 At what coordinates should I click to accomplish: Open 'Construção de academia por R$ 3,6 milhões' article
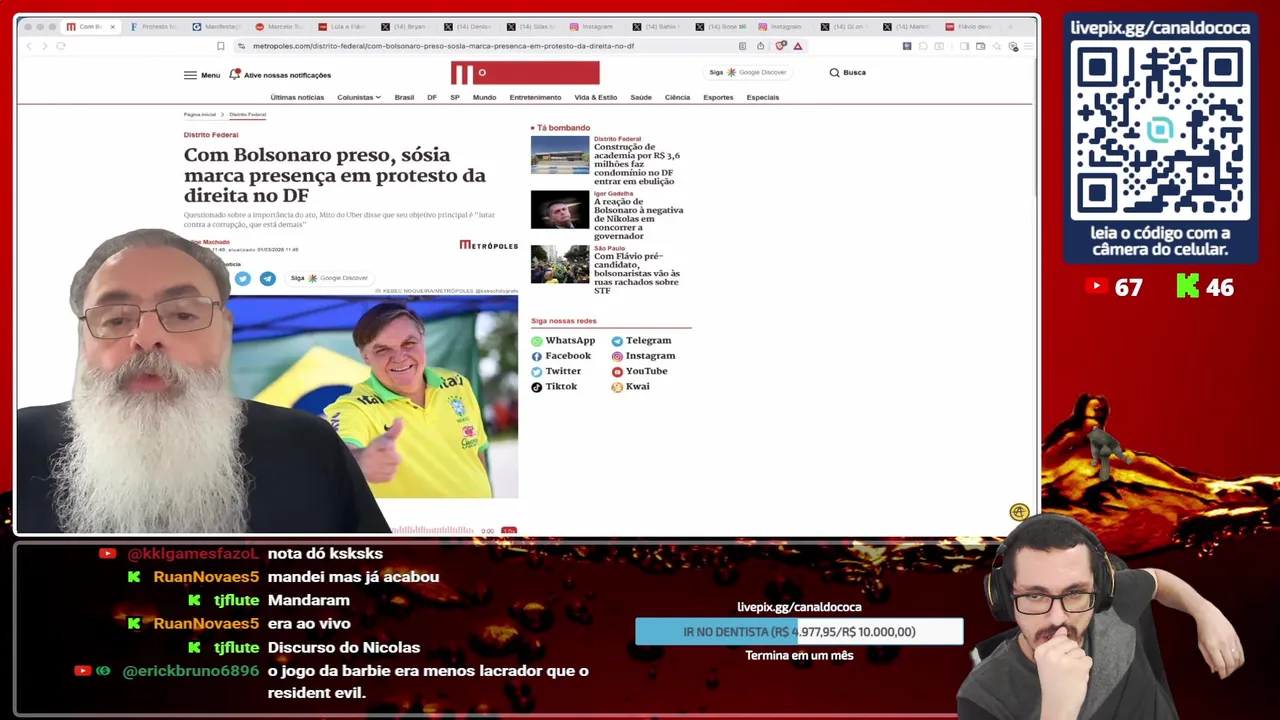pyautogui.click(x=637, y=164)
